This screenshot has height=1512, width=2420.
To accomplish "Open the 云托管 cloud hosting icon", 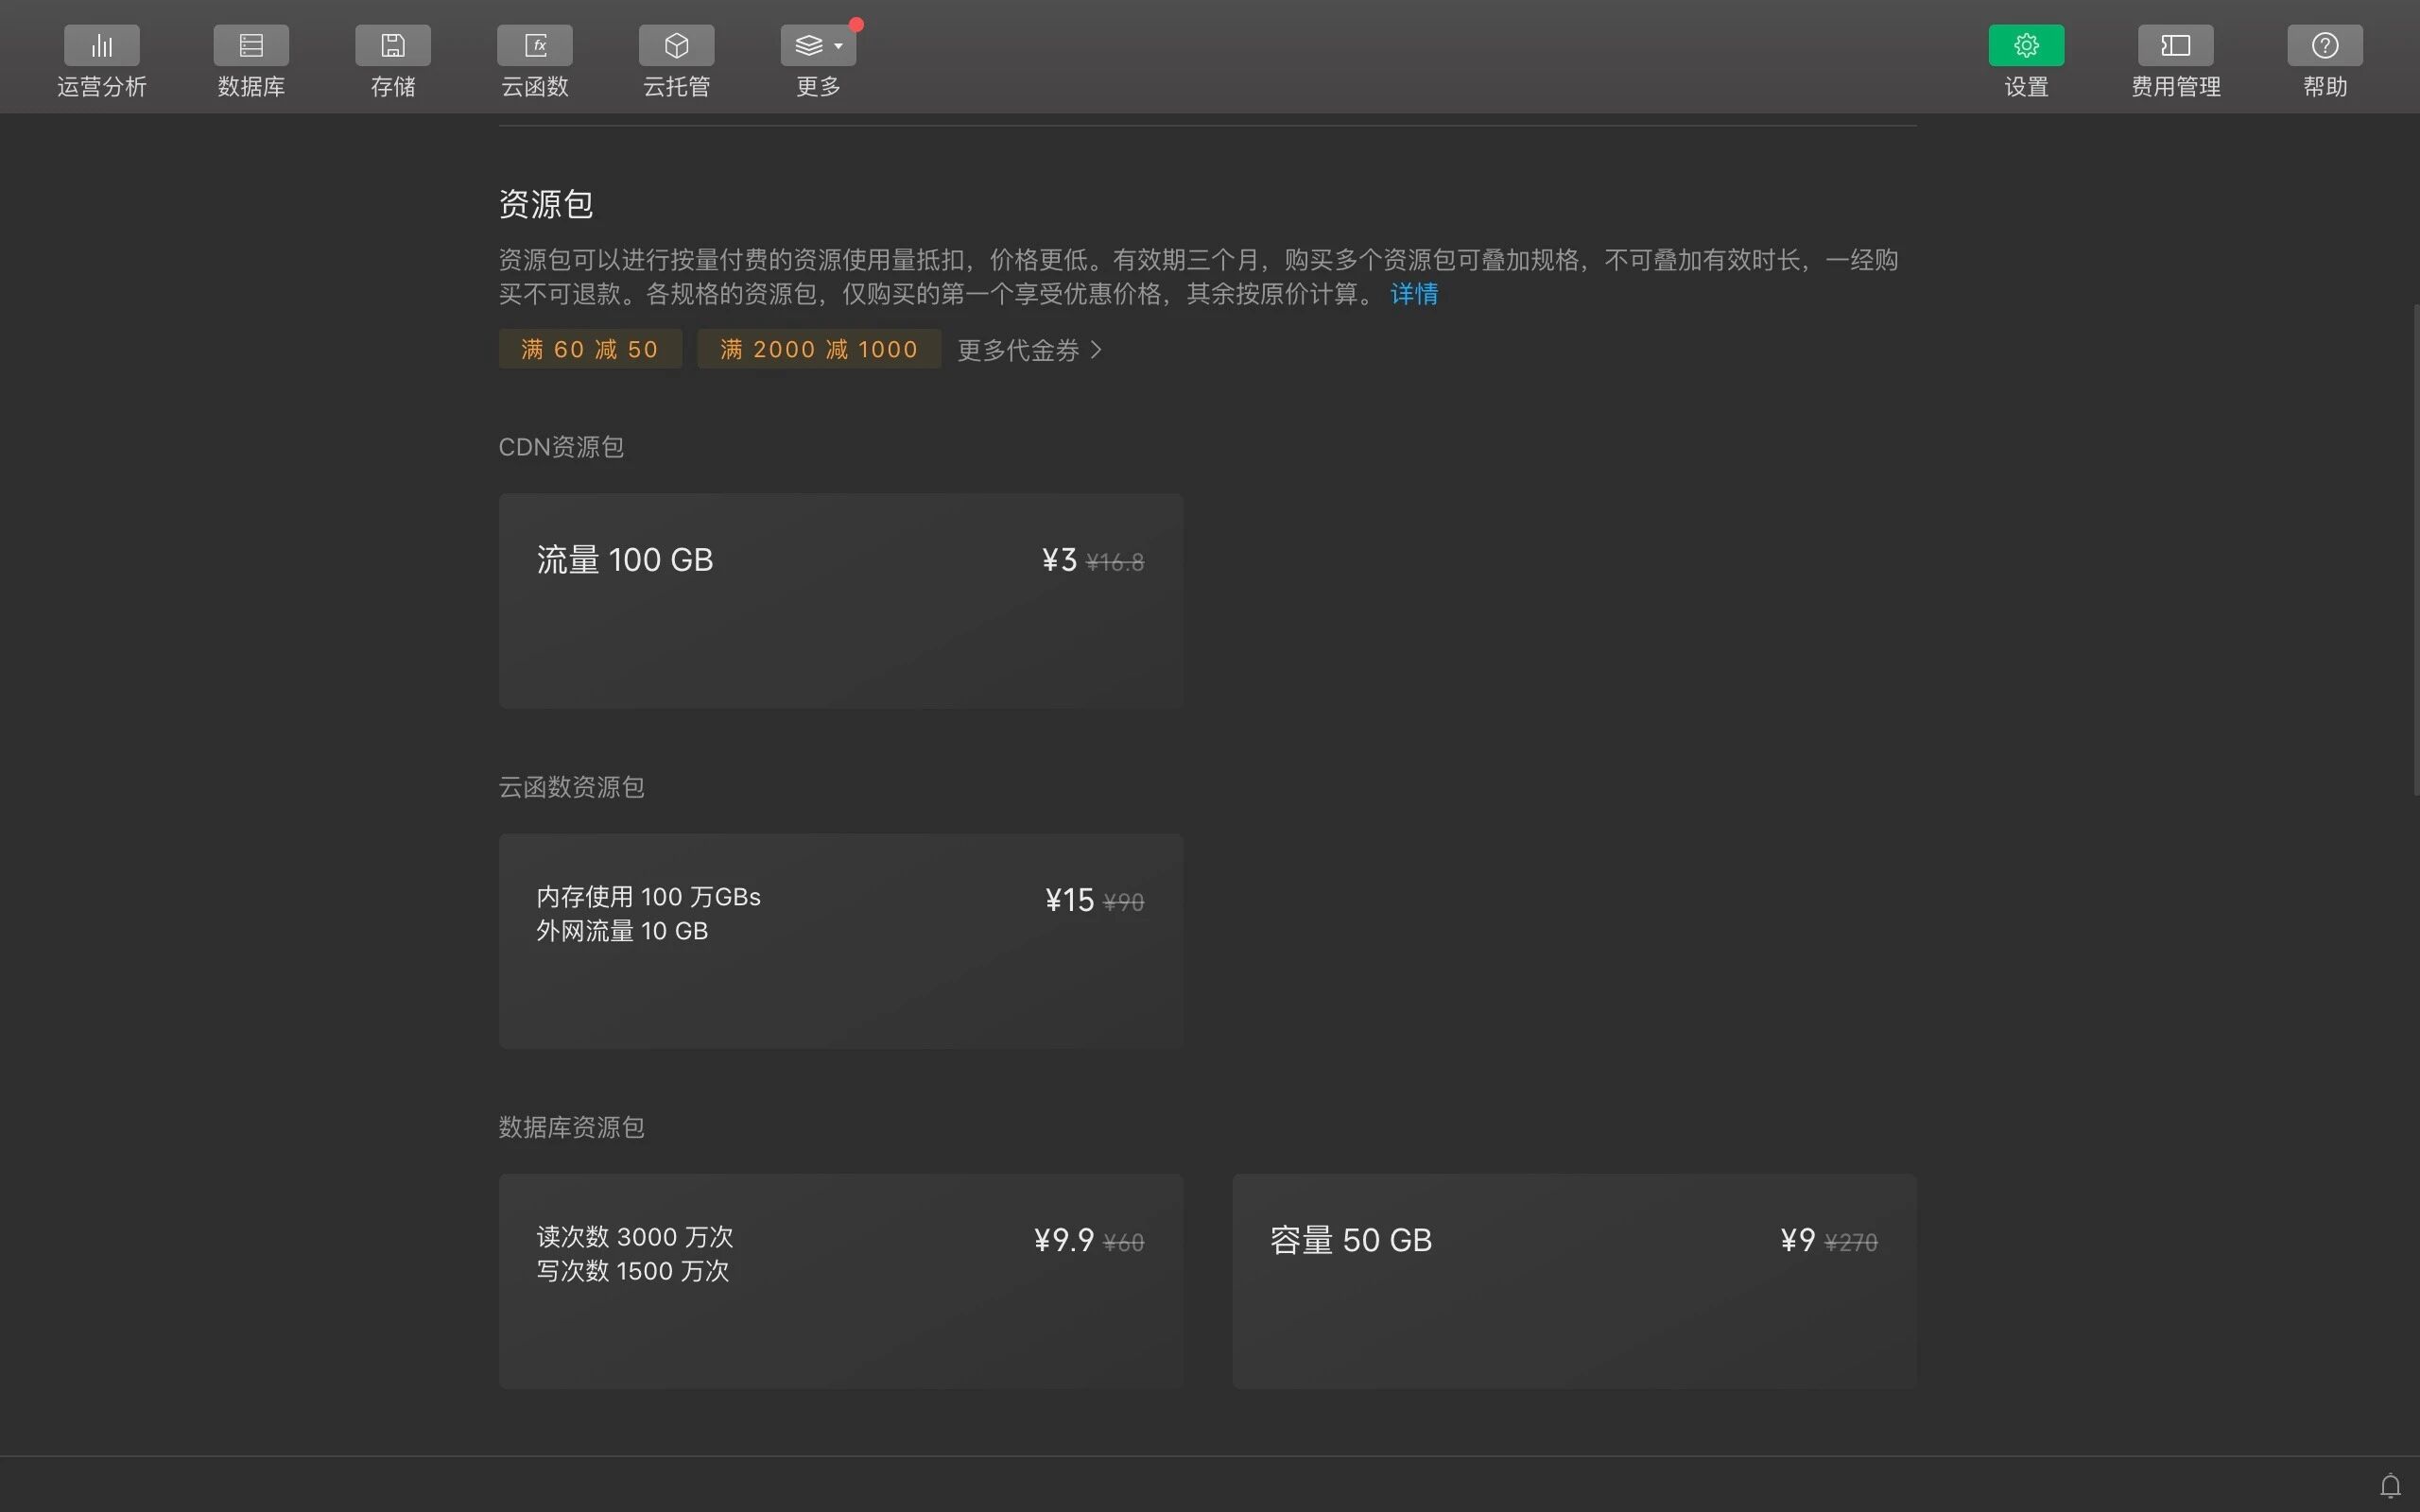I will click(x=676, y=46).
